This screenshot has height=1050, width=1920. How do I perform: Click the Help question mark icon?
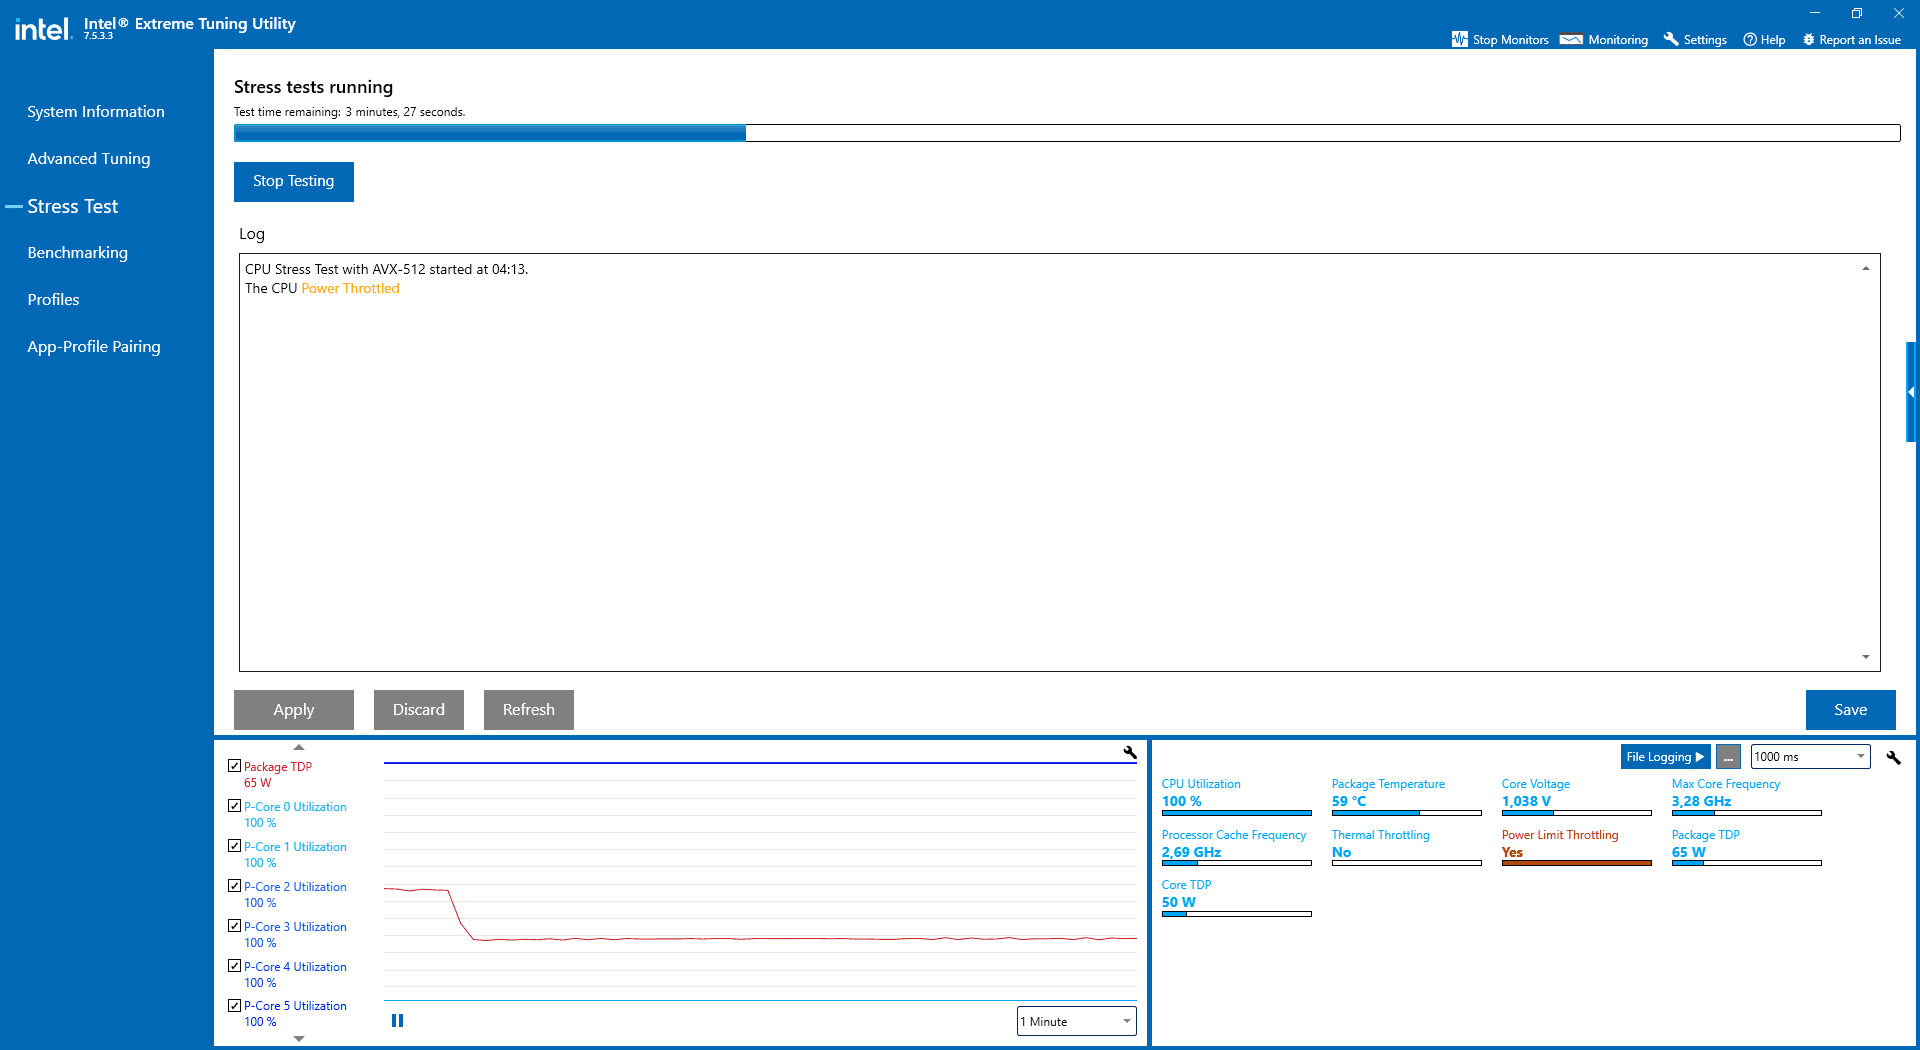tap(1750, 39)
